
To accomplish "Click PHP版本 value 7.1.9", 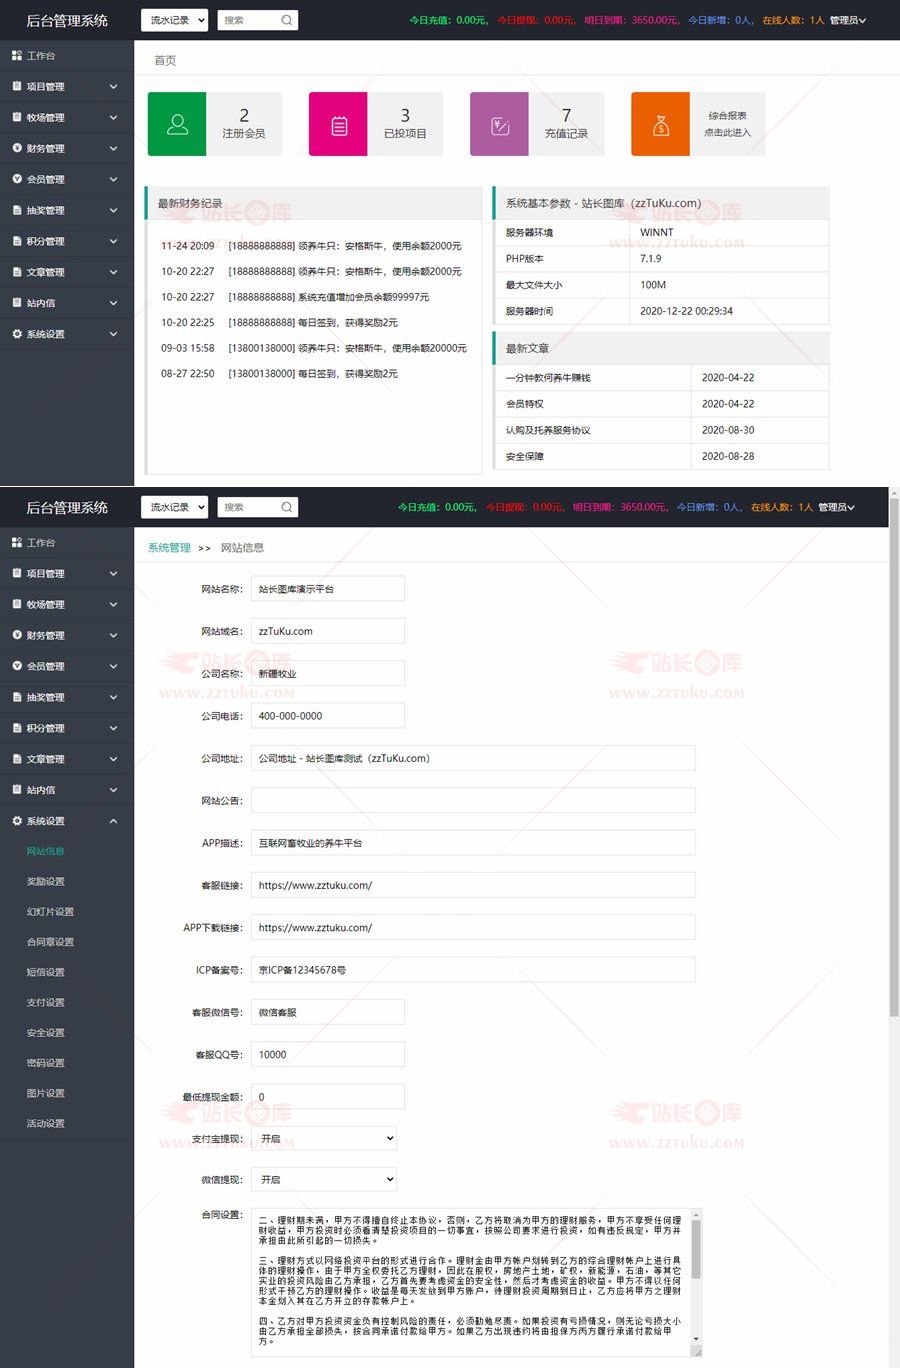I will (x=651, y=258).
